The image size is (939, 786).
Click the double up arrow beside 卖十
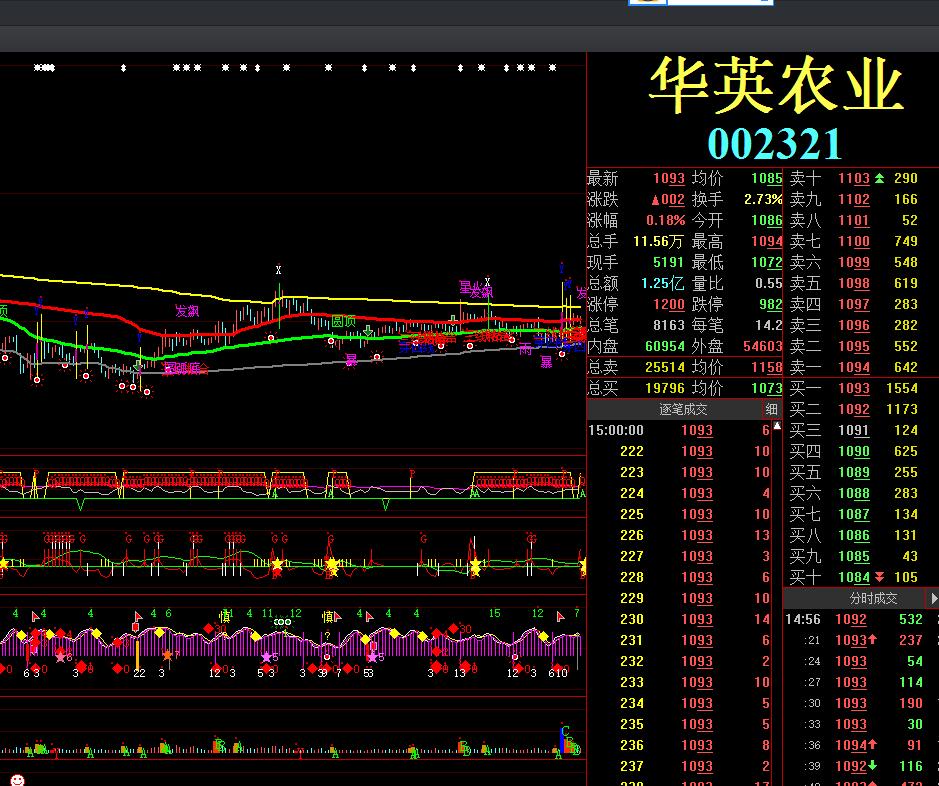point(879,178)
